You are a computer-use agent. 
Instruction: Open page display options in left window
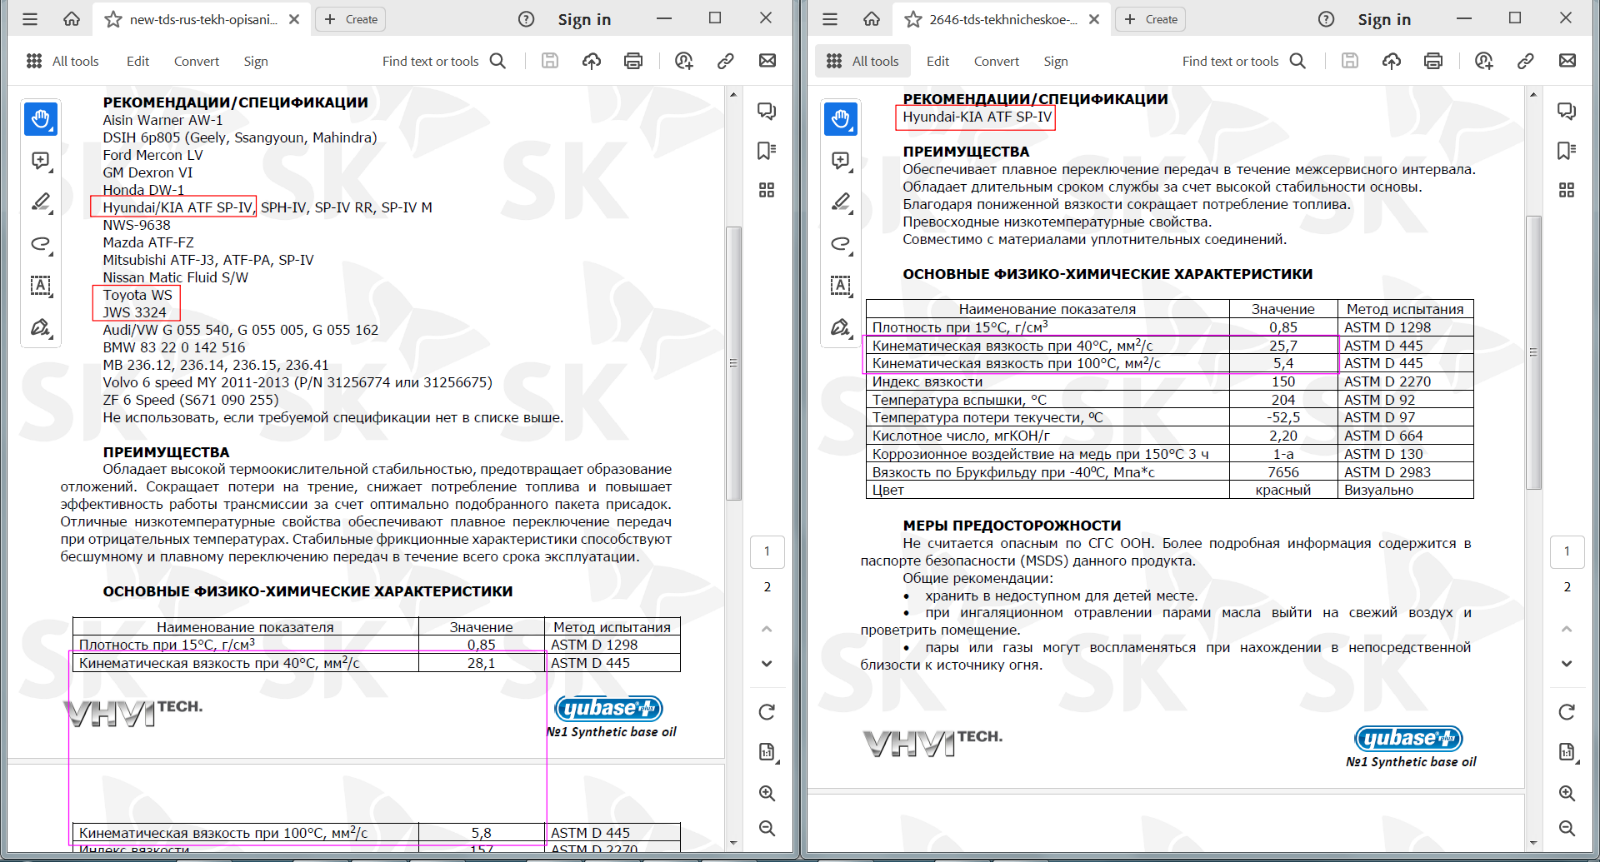[767, 752]
